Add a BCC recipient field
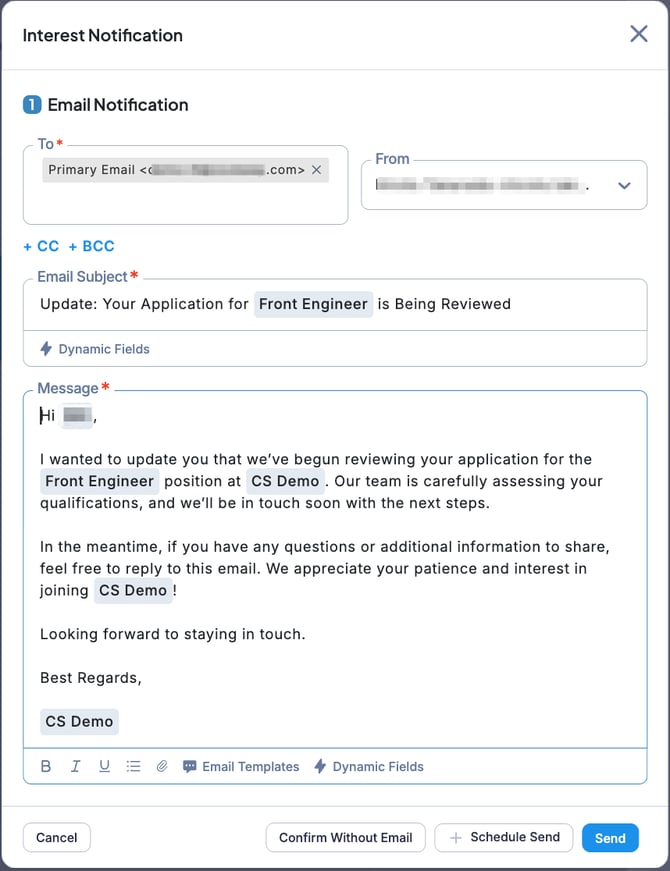This screenshot has height=871, width=670. tap(92, 246)
